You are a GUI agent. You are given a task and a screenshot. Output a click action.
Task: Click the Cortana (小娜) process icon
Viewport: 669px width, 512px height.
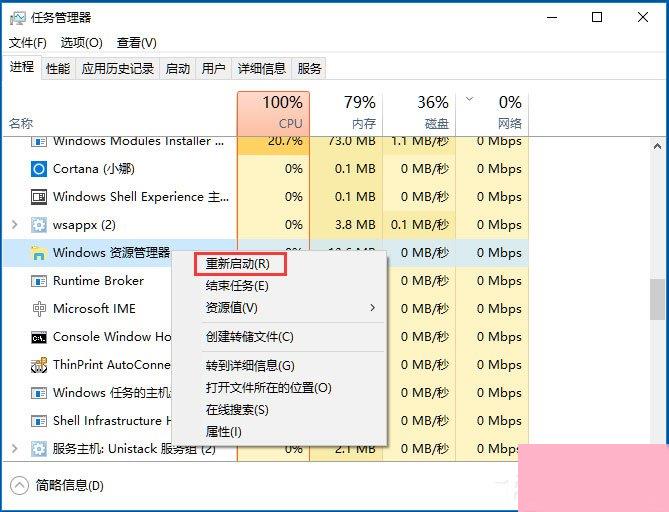click(39, 169)
